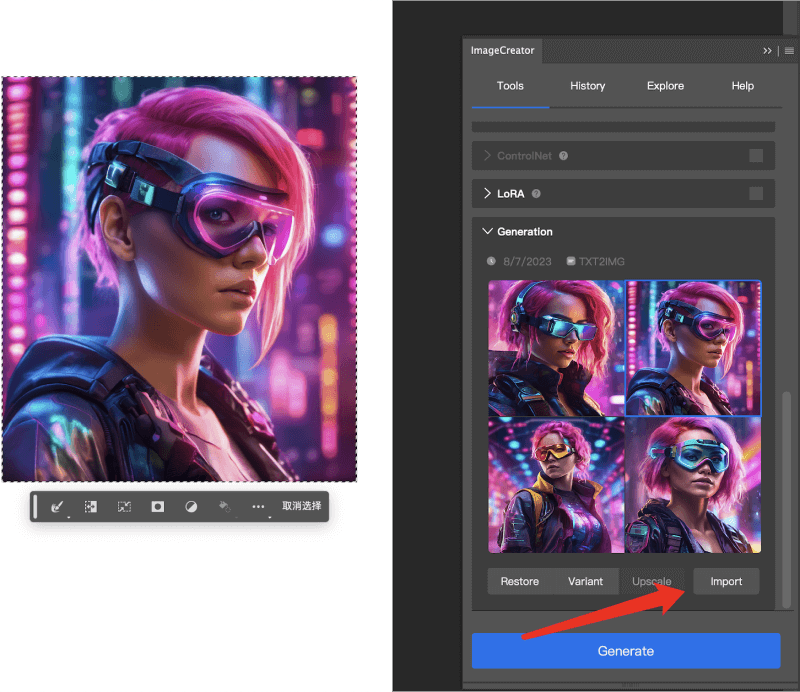The width and height of the screenshot is (800, 692).
Task: Click the mask icon in the floating toolbar
Action: pyautogui.click(x=156, y=507)
